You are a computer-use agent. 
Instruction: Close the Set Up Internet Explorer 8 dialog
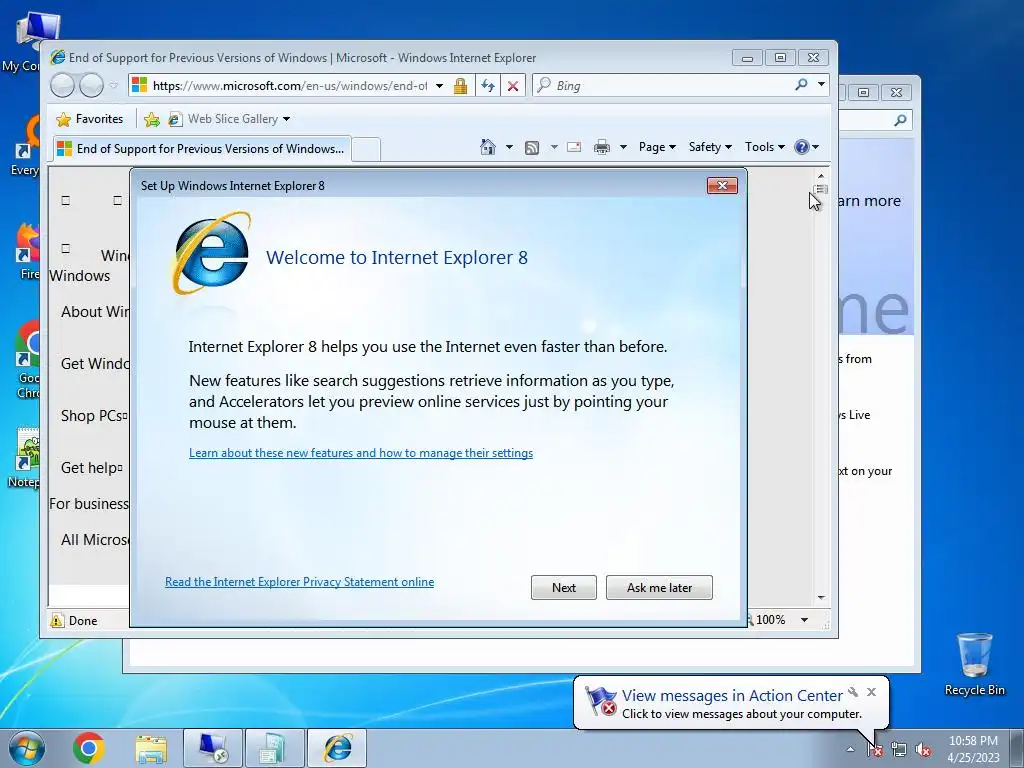tap(722, 185)
